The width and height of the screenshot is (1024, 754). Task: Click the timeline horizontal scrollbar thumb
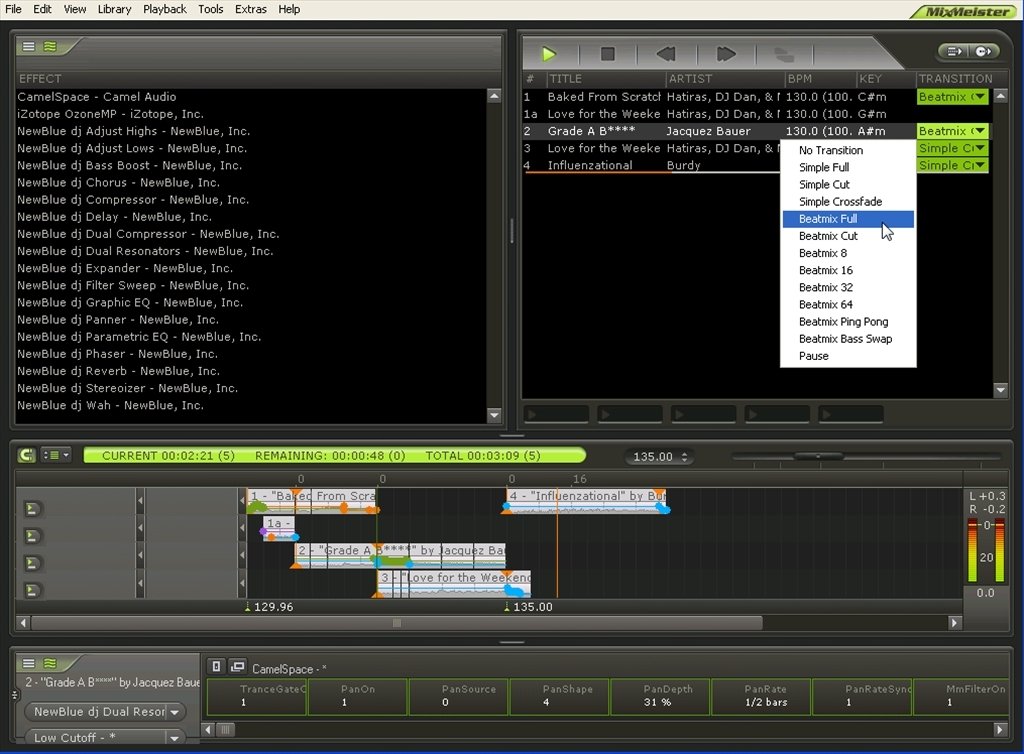pyautogui.click(x=396, y=623)
